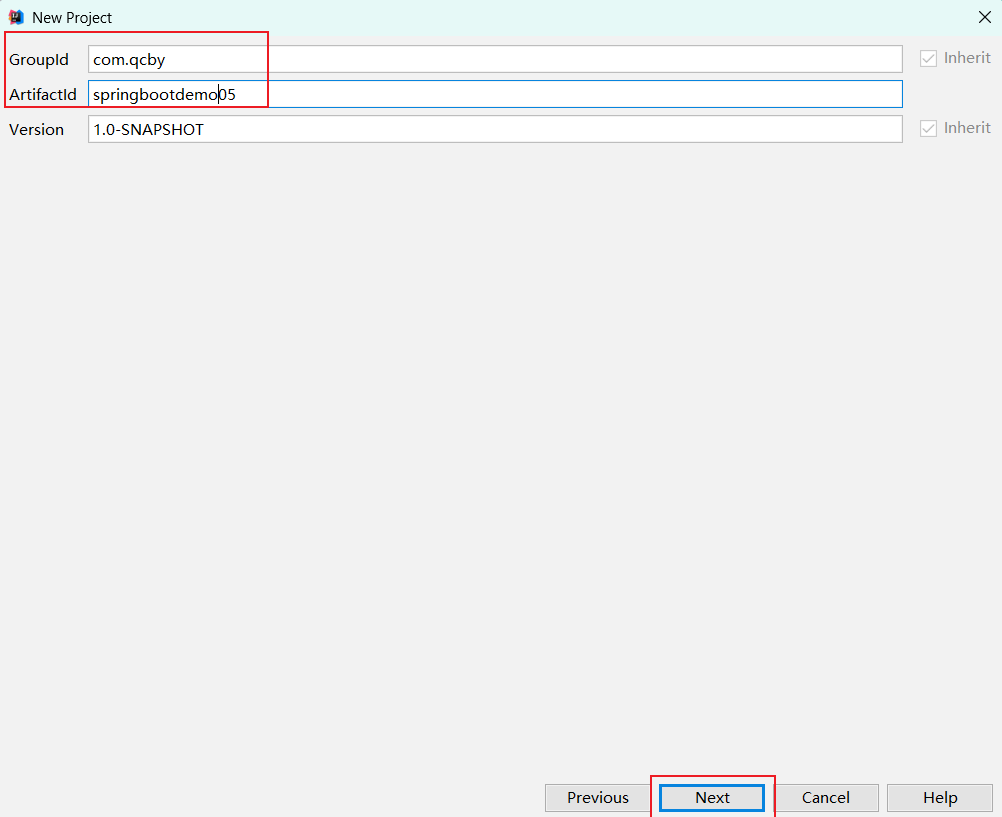Screen dimensions: 1002x817
Task: Toggle the Inherit checkbox beside GroupId
Action: click(928, 58)
